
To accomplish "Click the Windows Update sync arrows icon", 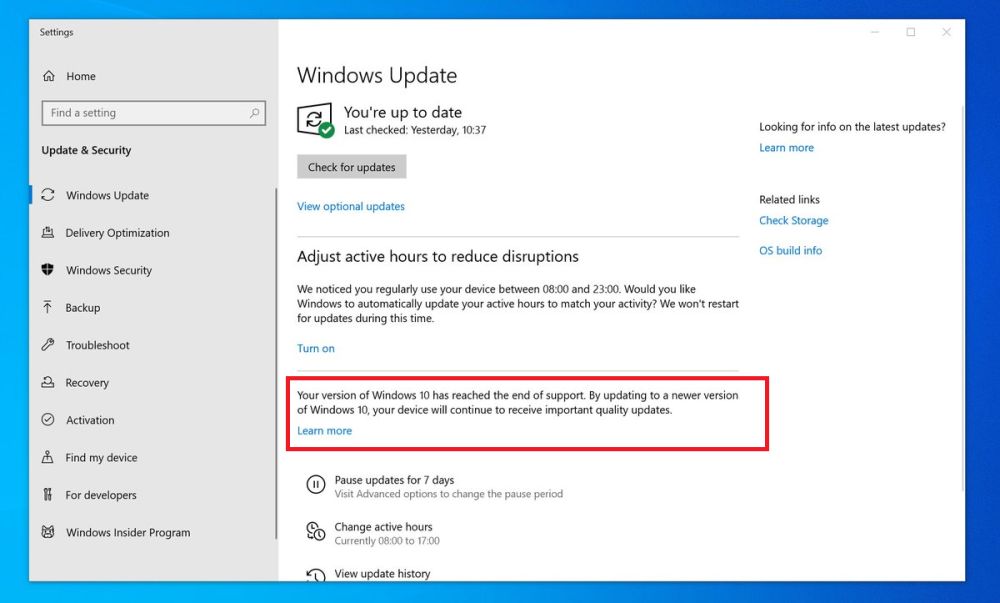I will pyautogui.click(x=48, y=195).
